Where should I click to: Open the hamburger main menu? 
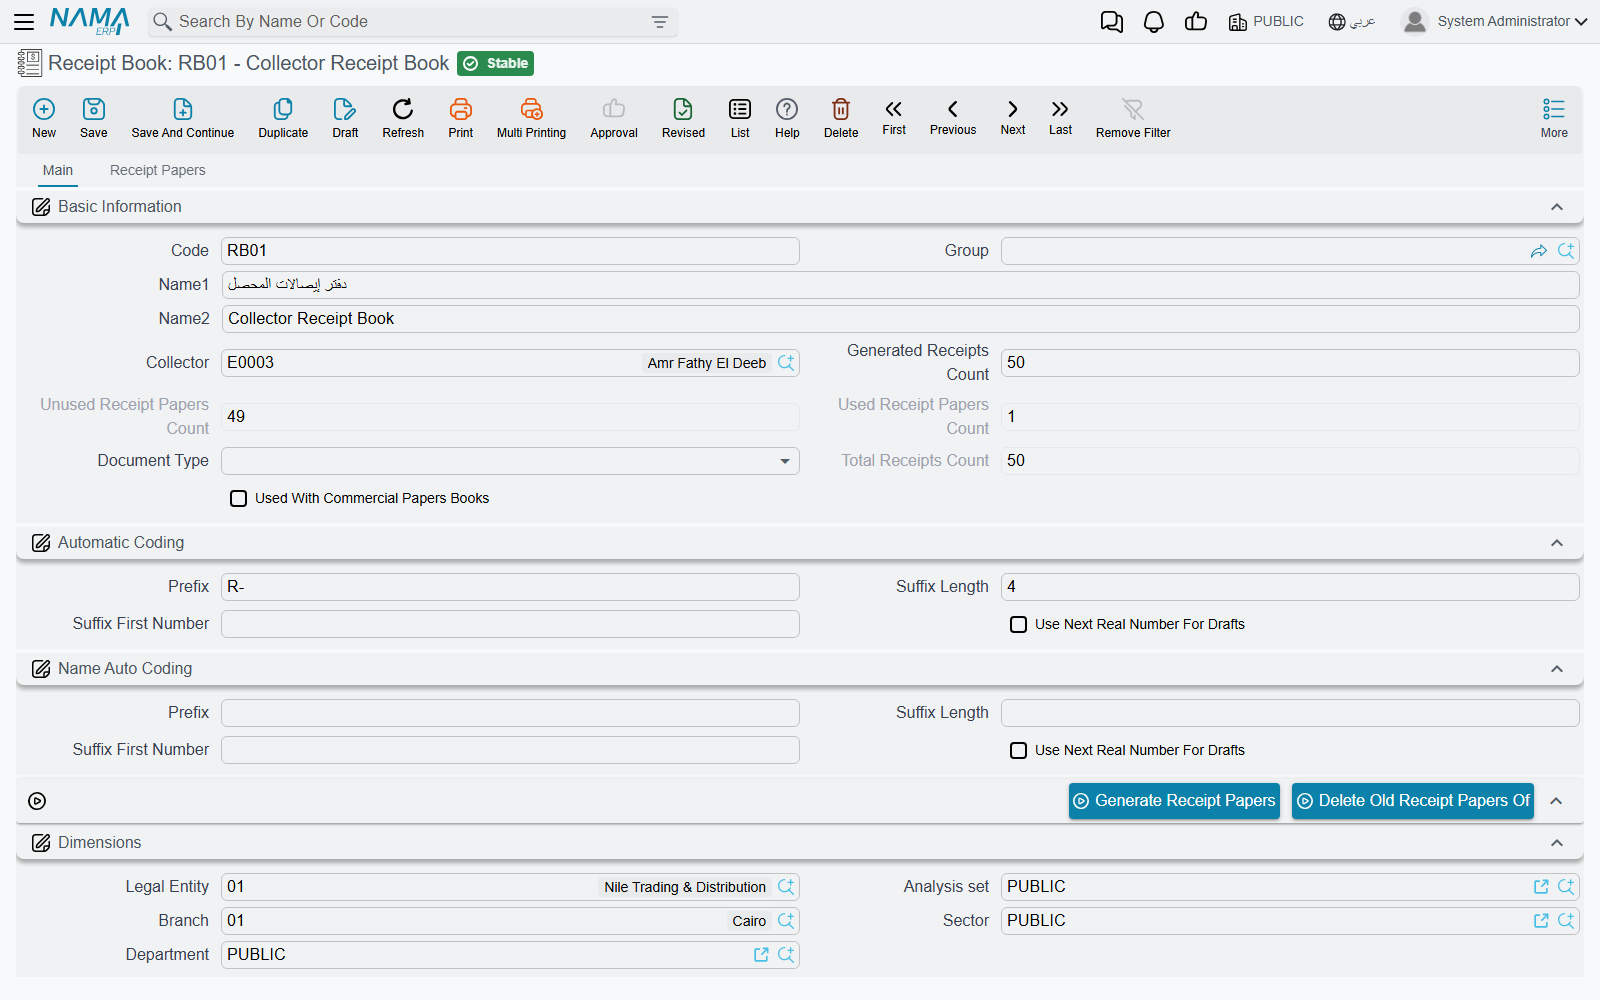(24, 21)
